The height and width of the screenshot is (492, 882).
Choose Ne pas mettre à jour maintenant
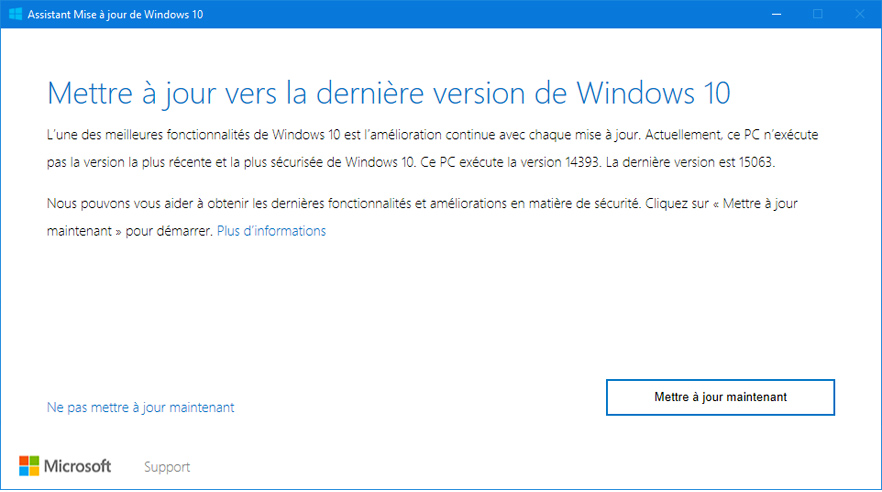click(140, 407)
